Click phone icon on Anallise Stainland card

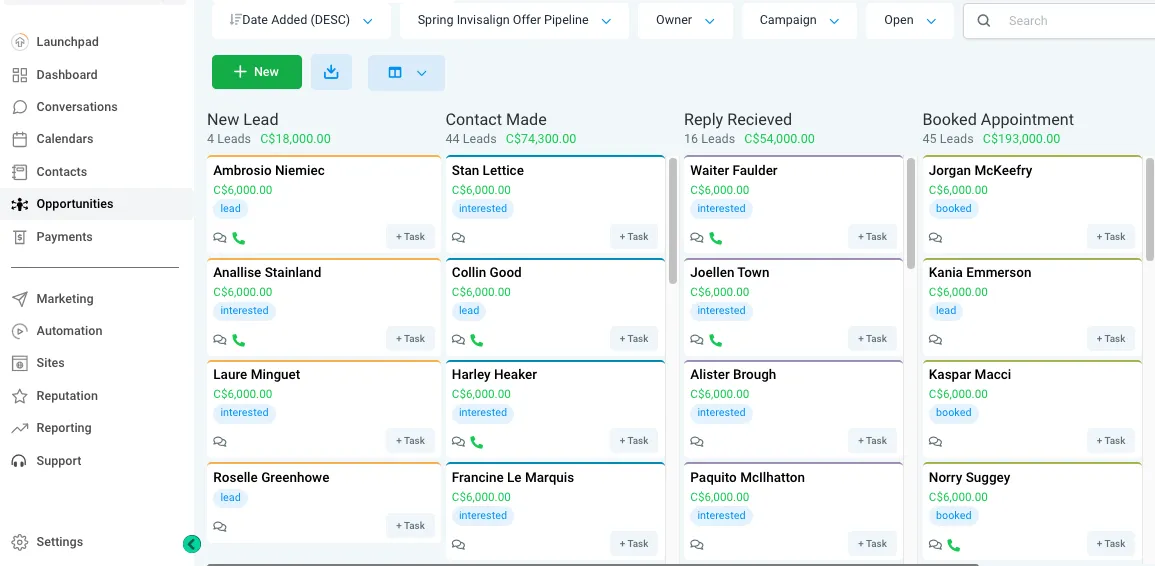[x=239, y=340]
